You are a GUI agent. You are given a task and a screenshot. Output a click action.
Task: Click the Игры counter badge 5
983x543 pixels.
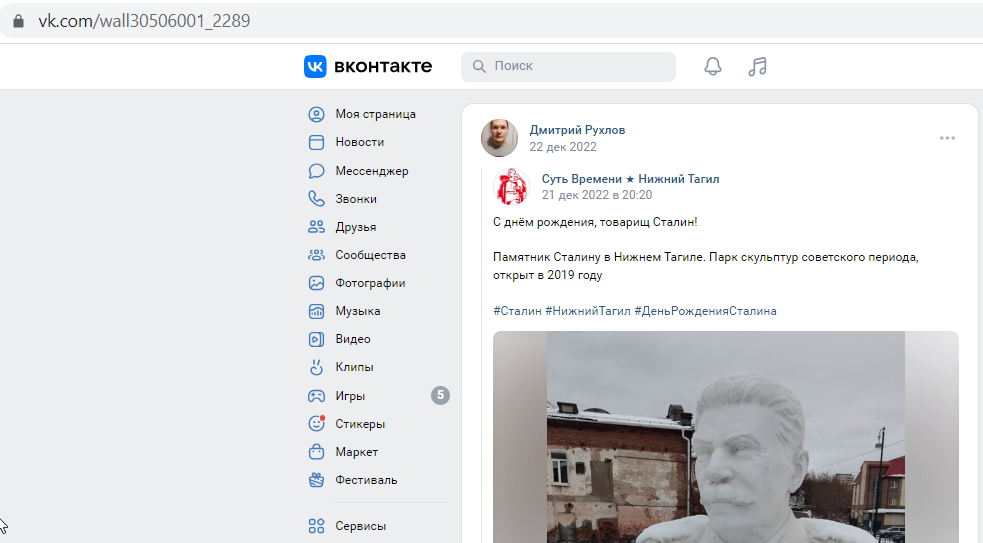[440, 395]
